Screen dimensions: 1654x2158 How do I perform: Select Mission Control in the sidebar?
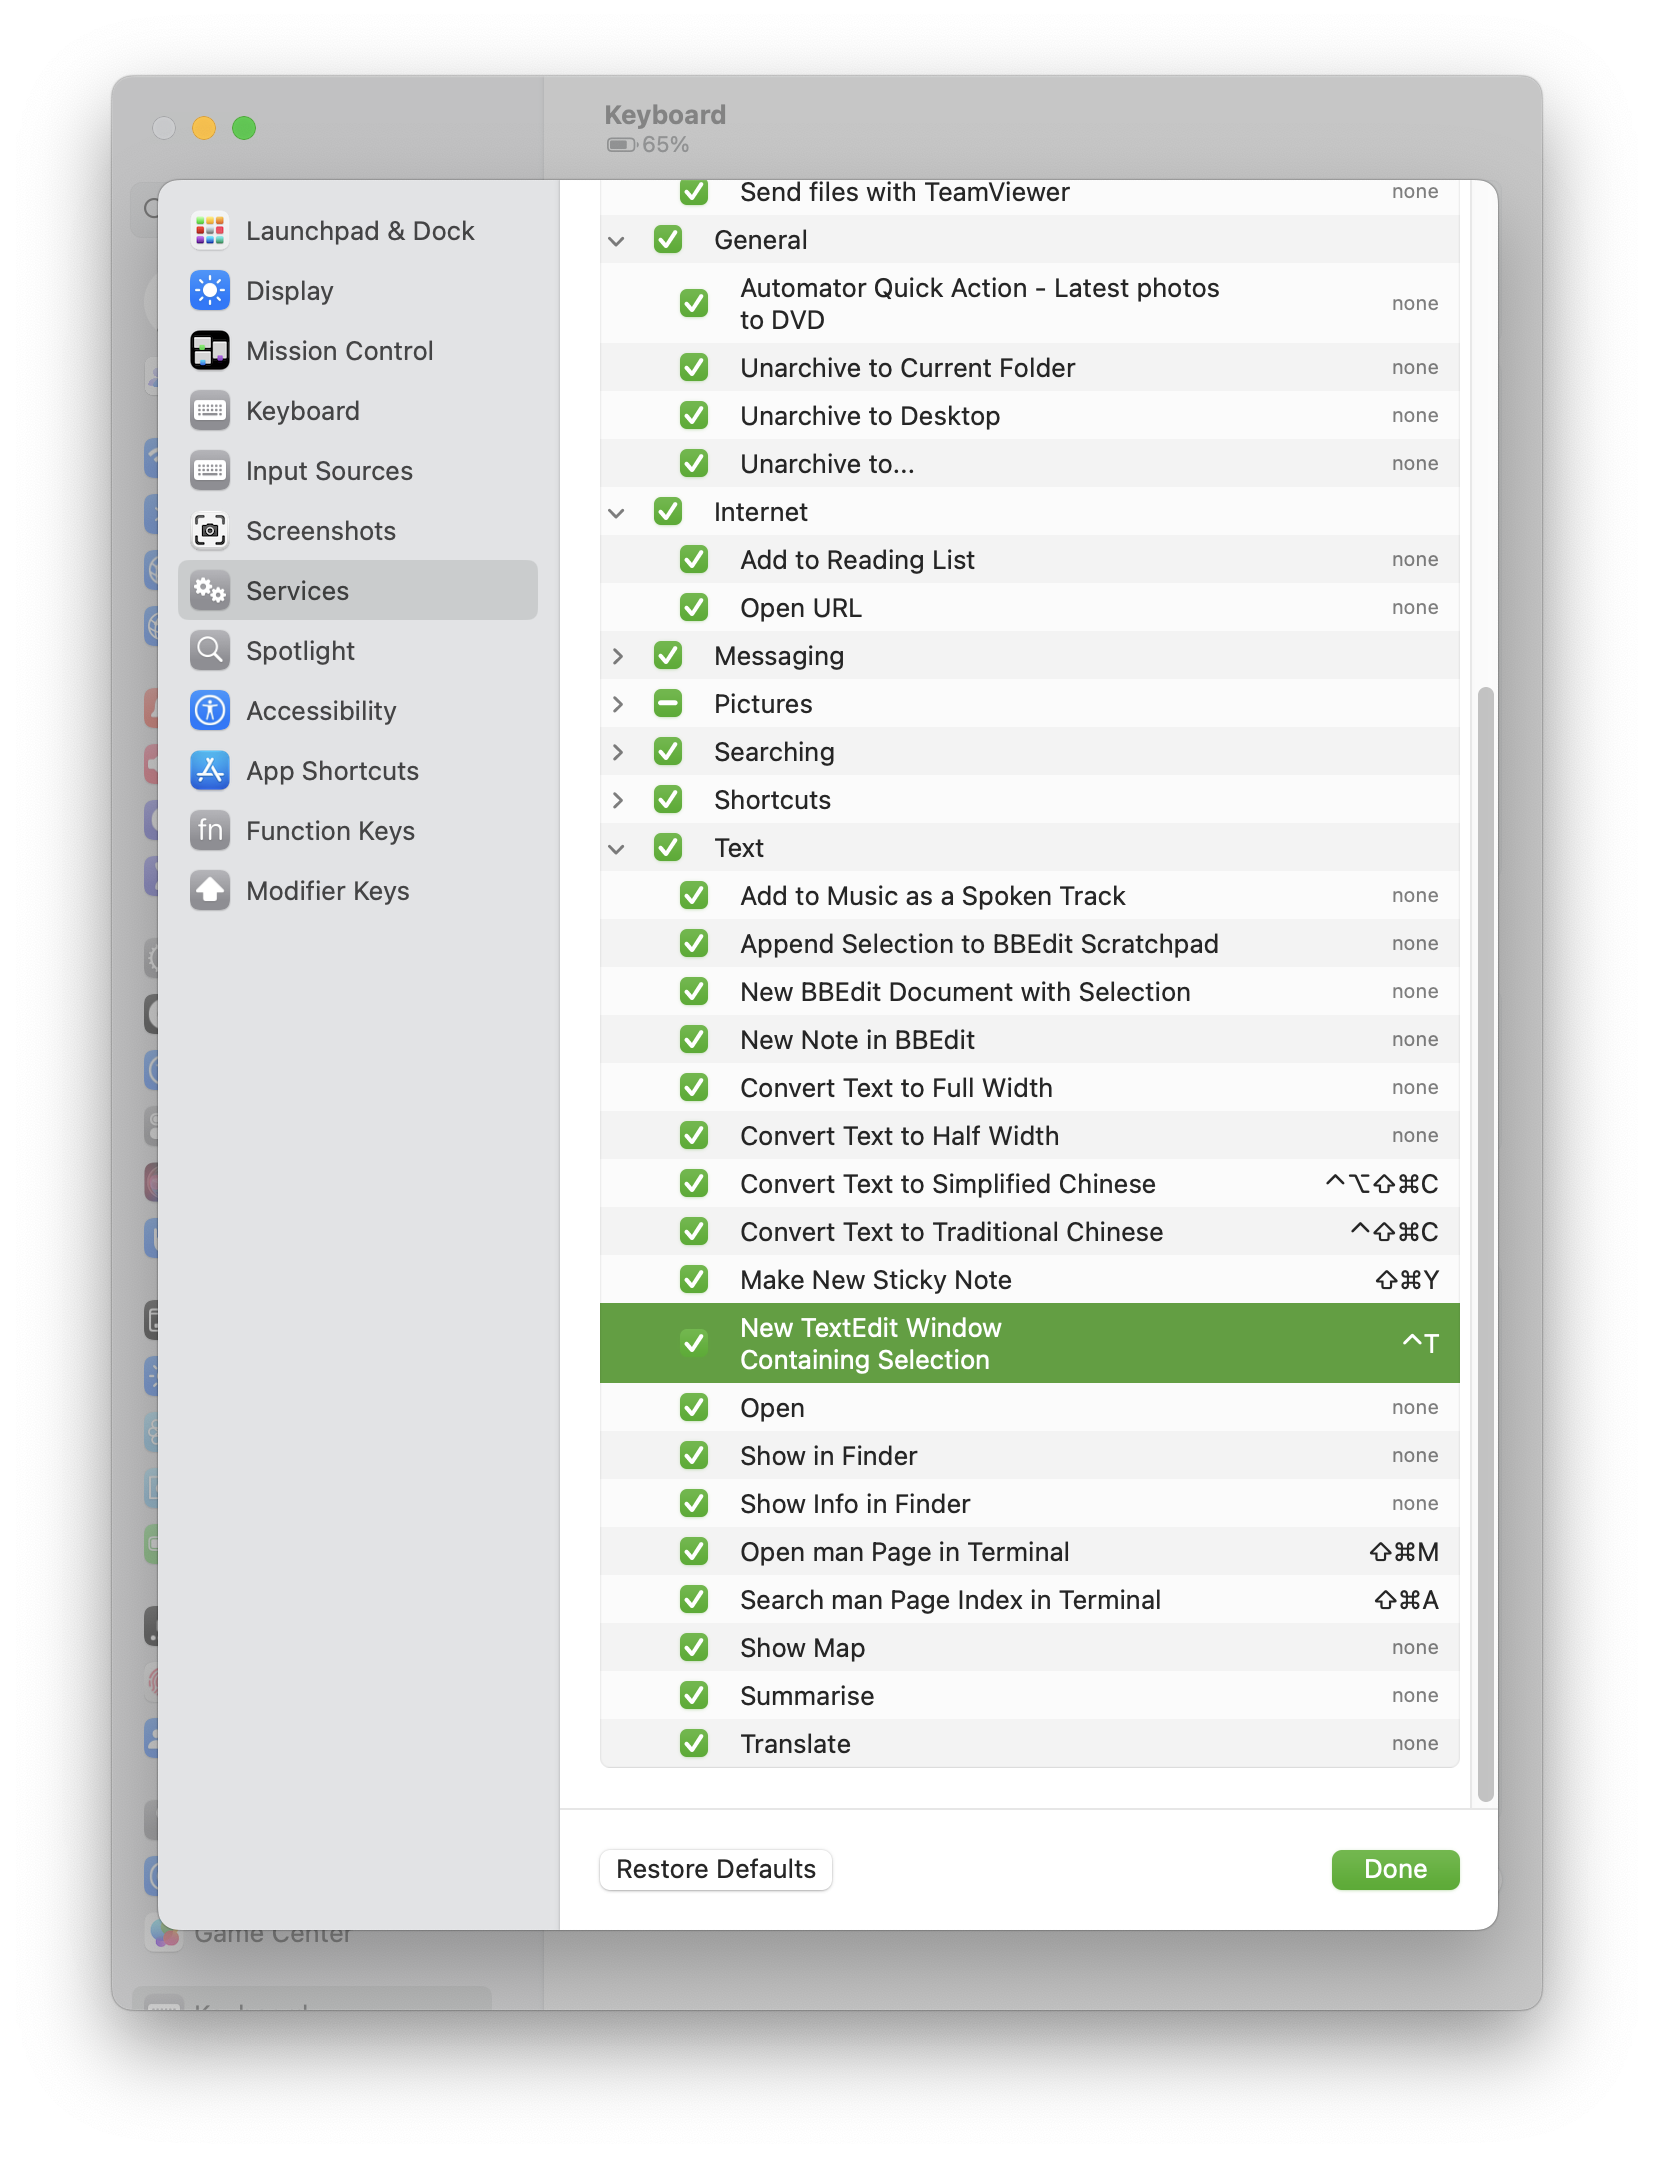point(358,351)
